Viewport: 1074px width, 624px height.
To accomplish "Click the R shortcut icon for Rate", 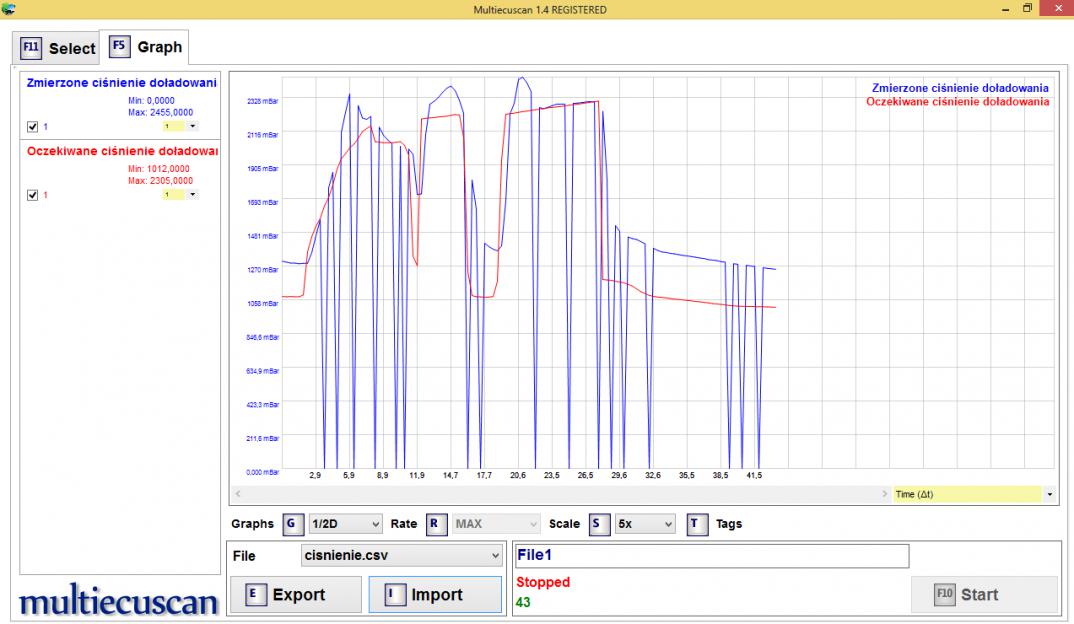I will (436, 524).
